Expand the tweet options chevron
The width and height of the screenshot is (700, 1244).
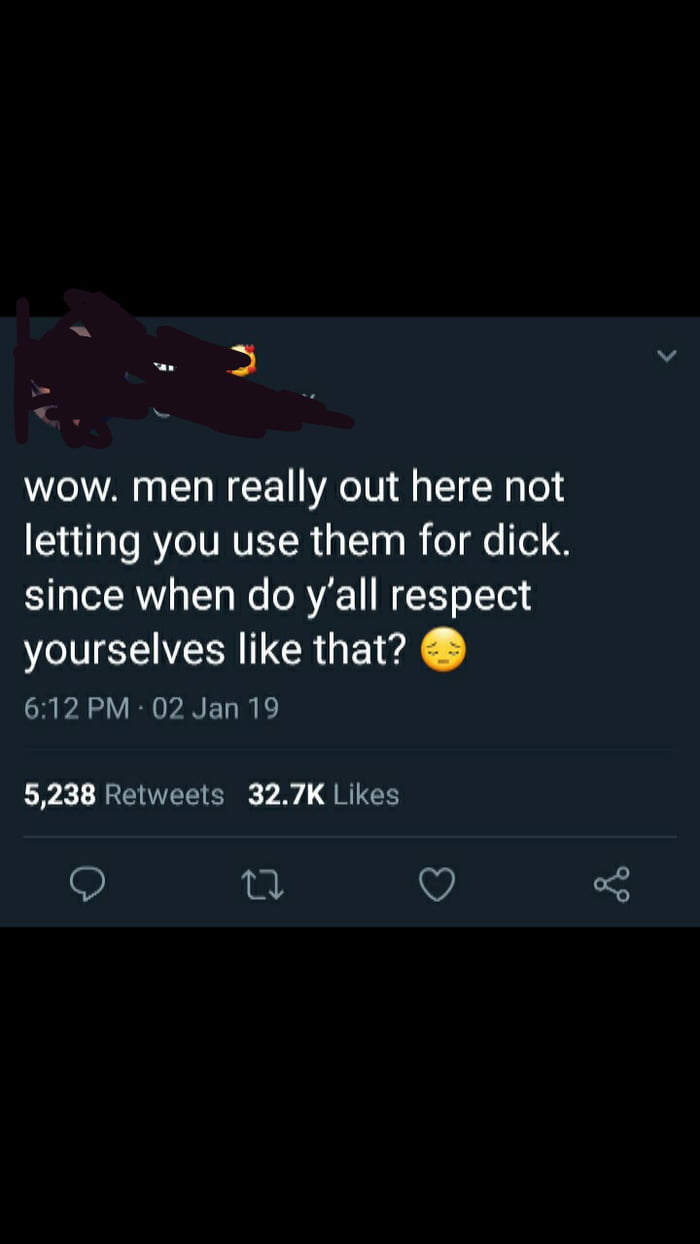pos(668,356)
